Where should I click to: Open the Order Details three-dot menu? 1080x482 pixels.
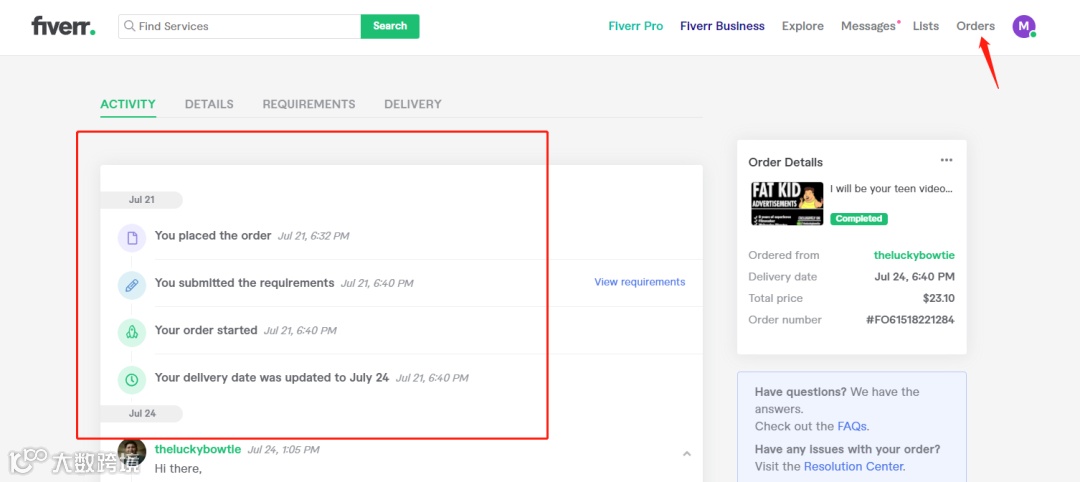pyautogui.click(x=946, y=160)
